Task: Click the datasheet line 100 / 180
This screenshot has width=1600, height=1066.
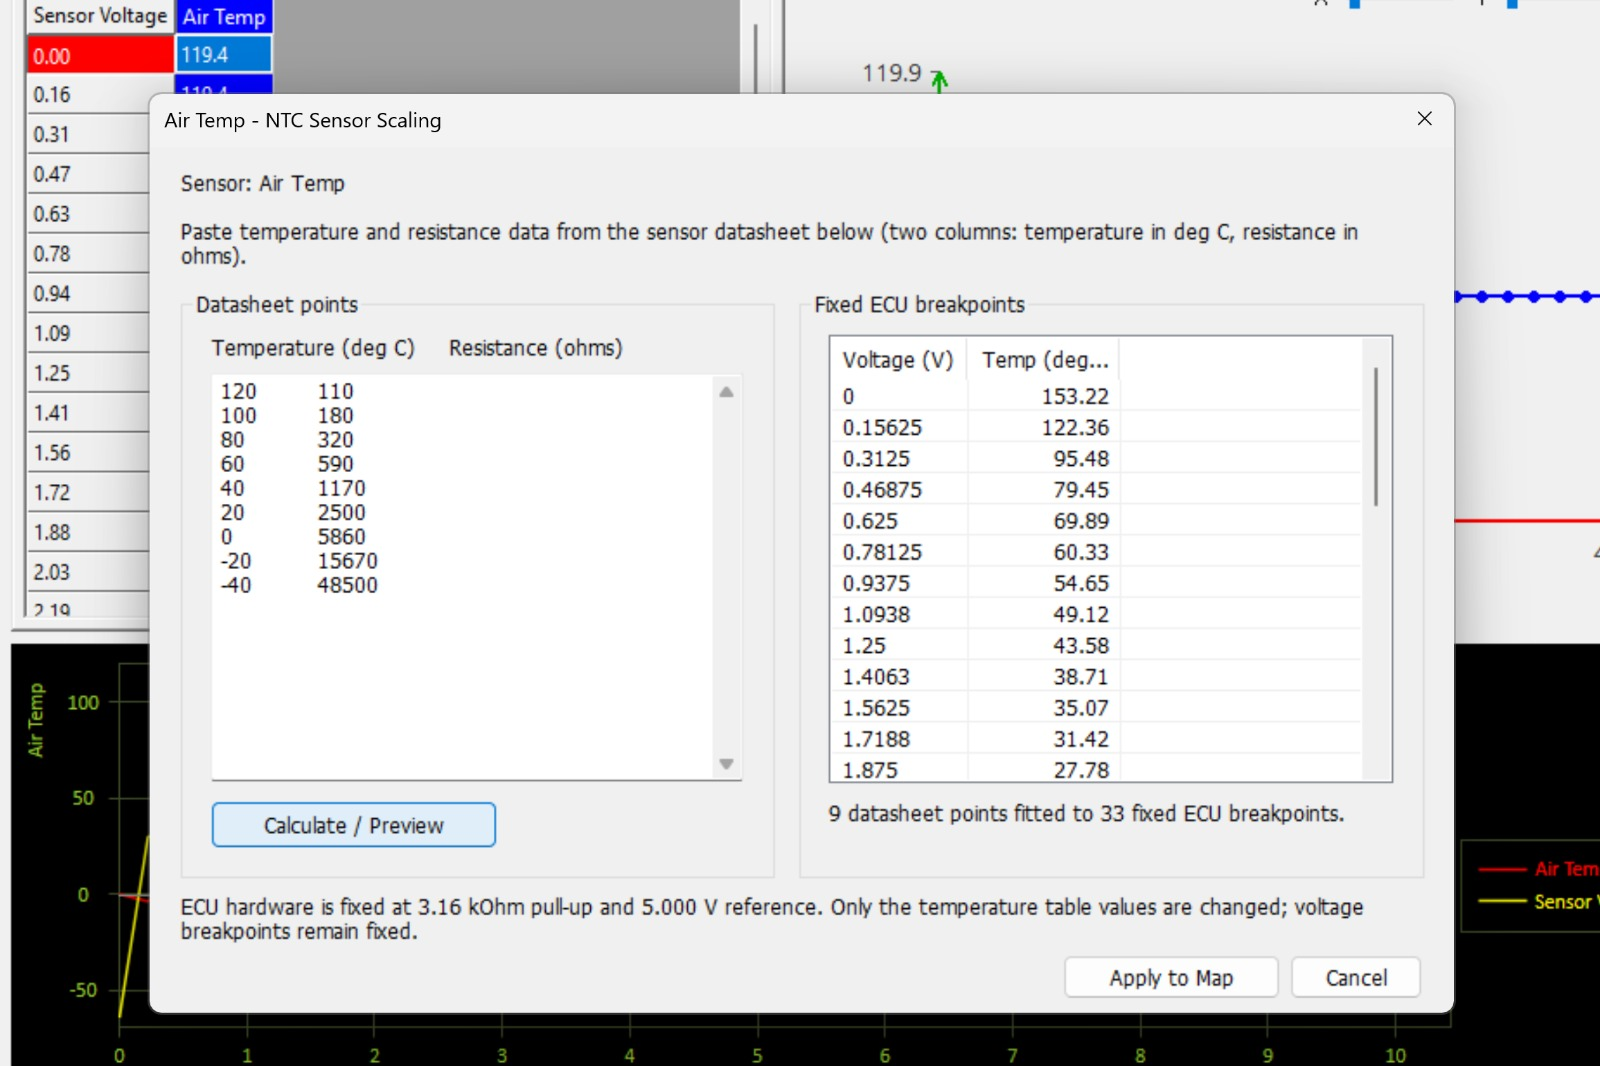Action: click(x=287, y=415)
